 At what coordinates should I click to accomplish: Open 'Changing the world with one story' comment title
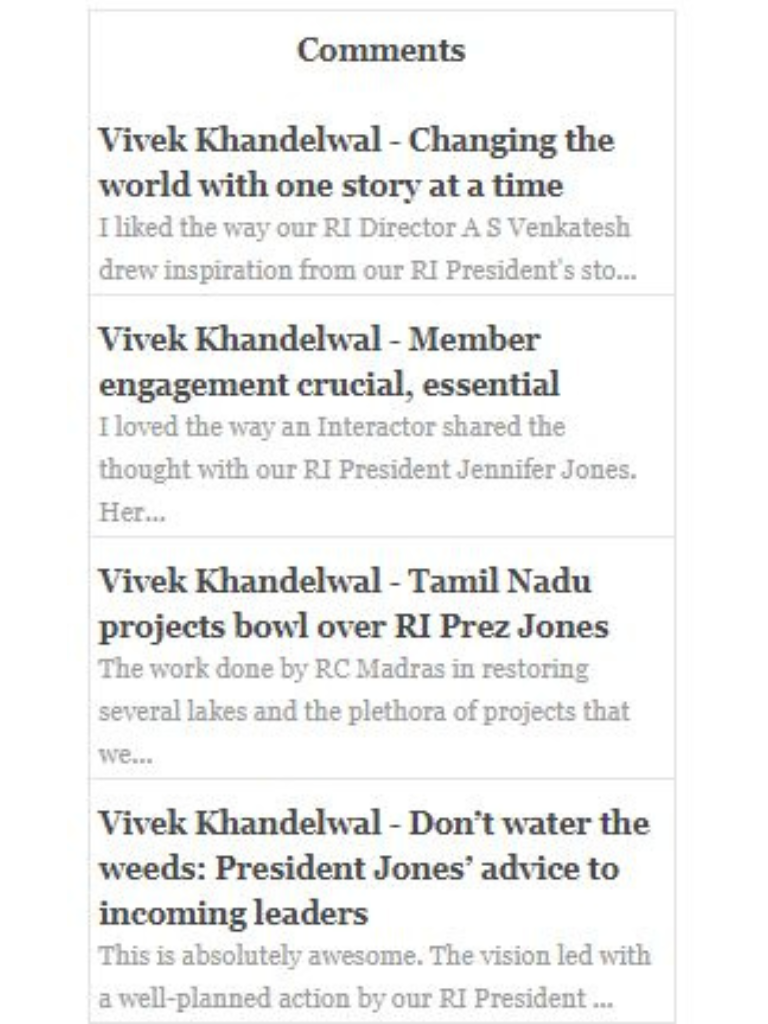click(x=357, y=163)
